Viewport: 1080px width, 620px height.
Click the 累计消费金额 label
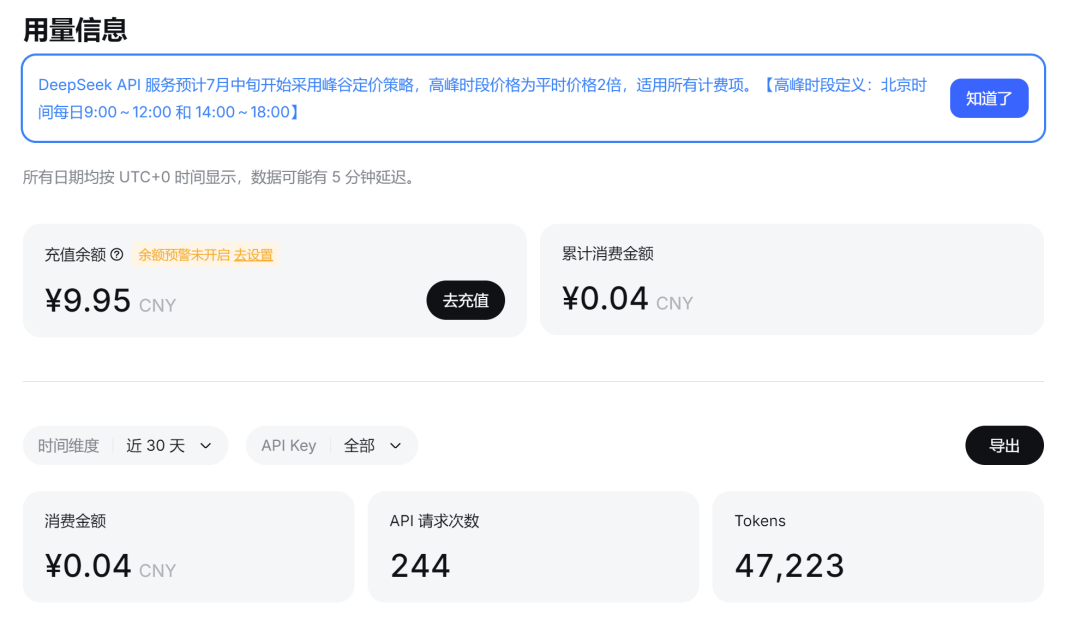(608, 254)
